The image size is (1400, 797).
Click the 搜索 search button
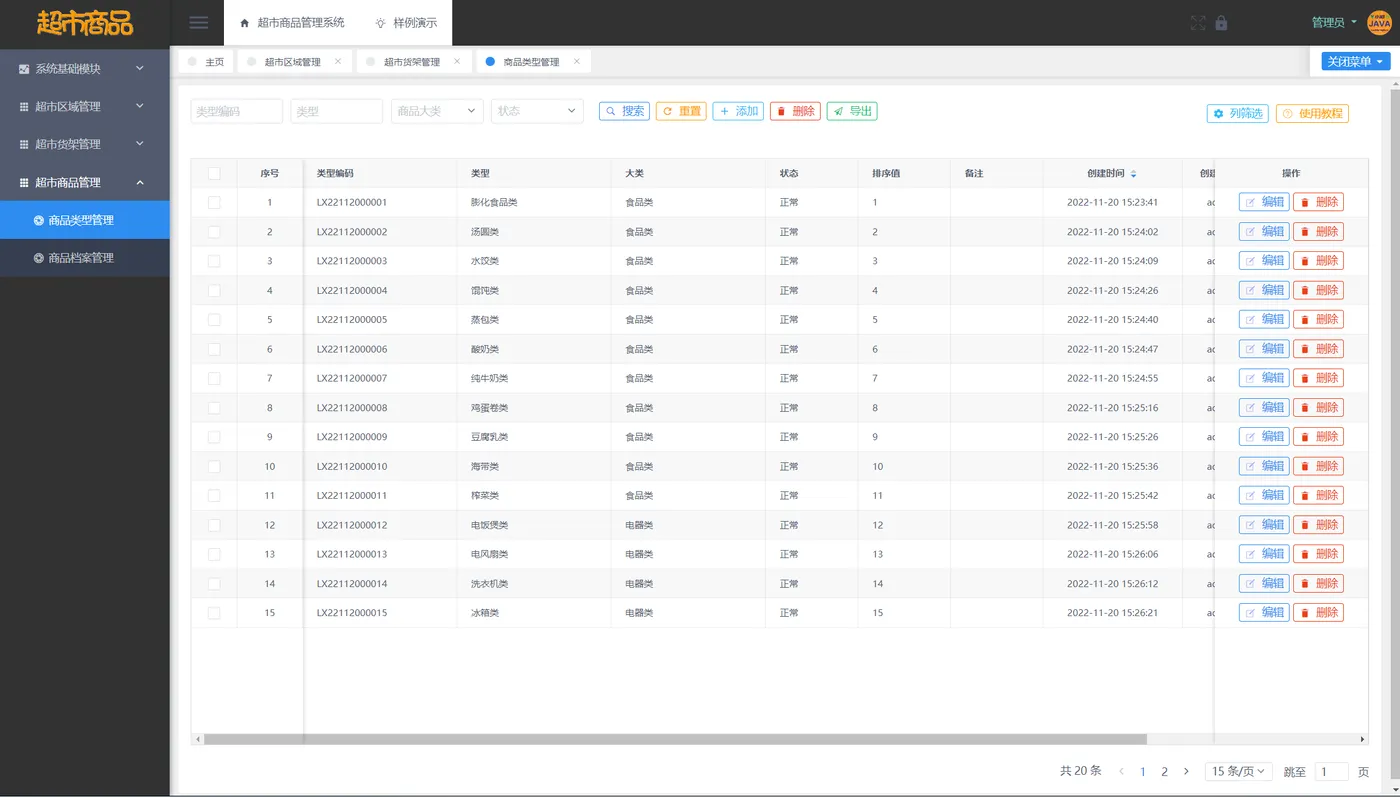coord(624,111)
